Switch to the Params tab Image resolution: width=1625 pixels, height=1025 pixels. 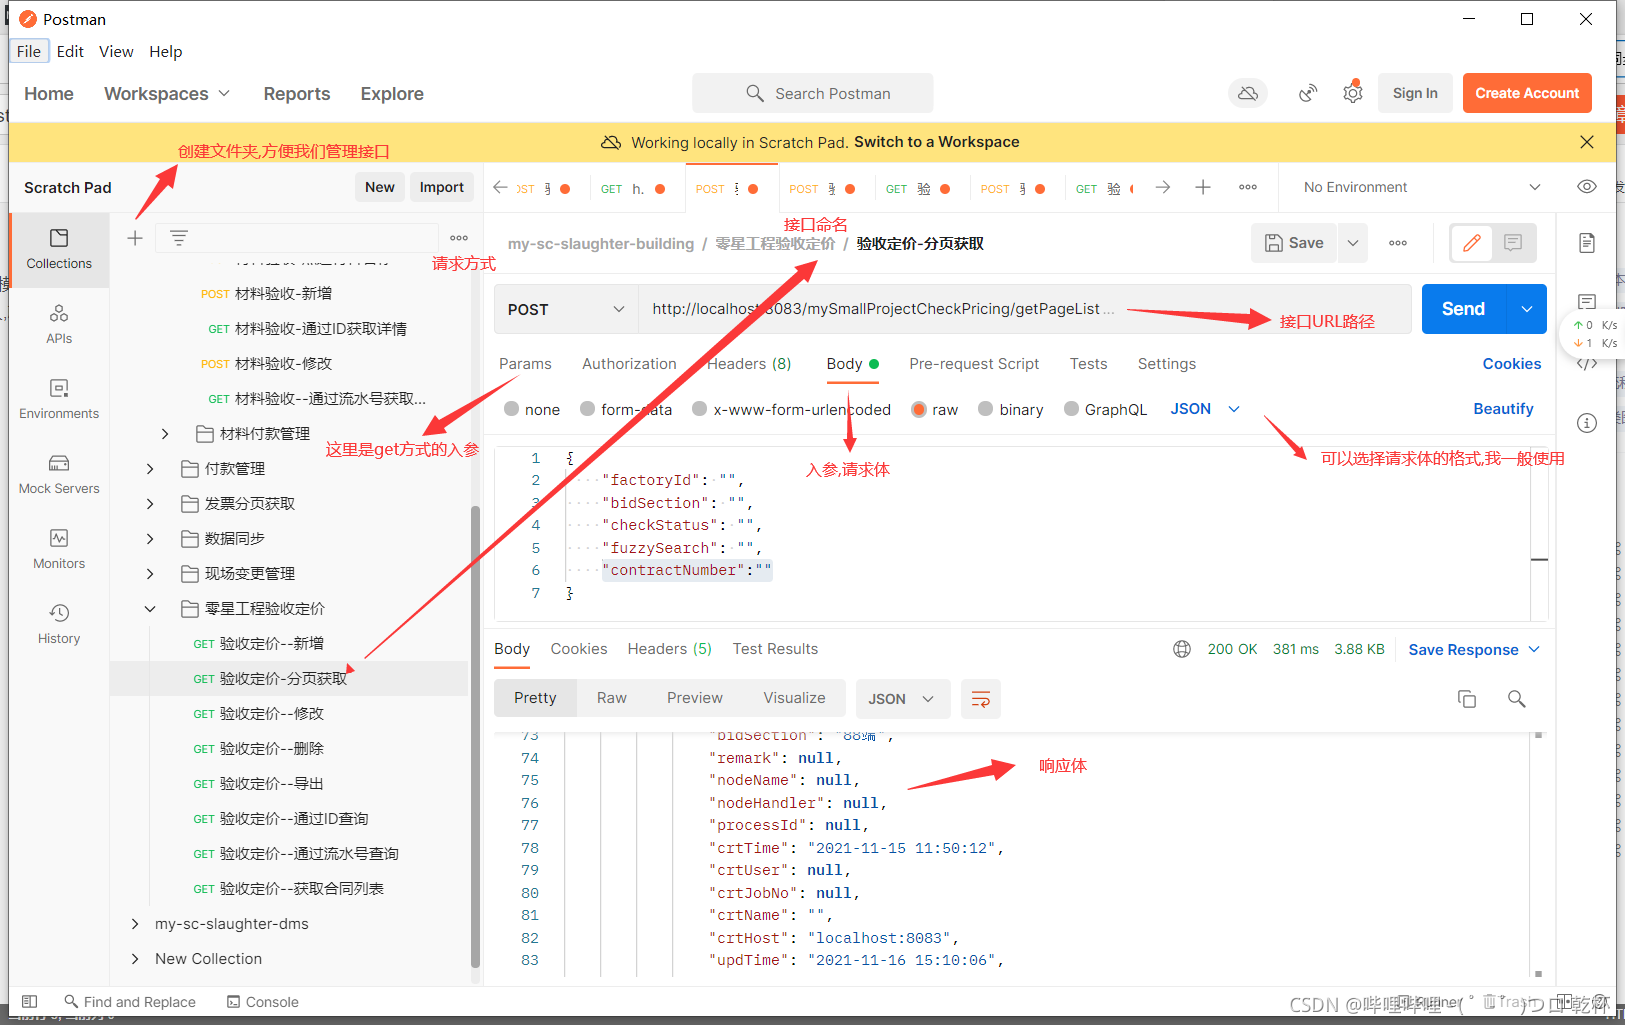point(525,364)
